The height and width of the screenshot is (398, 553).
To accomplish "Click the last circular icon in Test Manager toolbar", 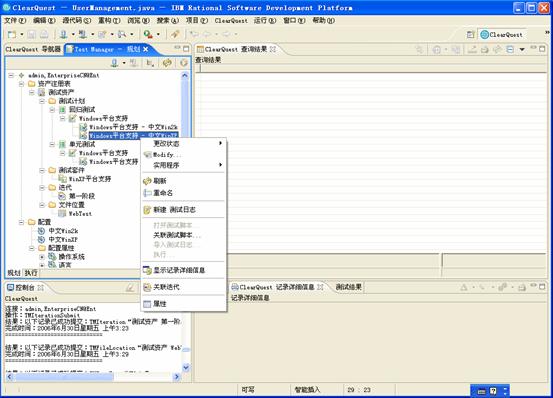I will (183, 63).
